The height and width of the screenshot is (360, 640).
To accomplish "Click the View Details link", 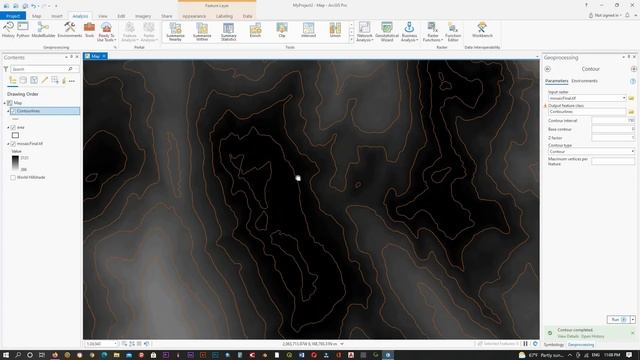I will coord(568,336).
